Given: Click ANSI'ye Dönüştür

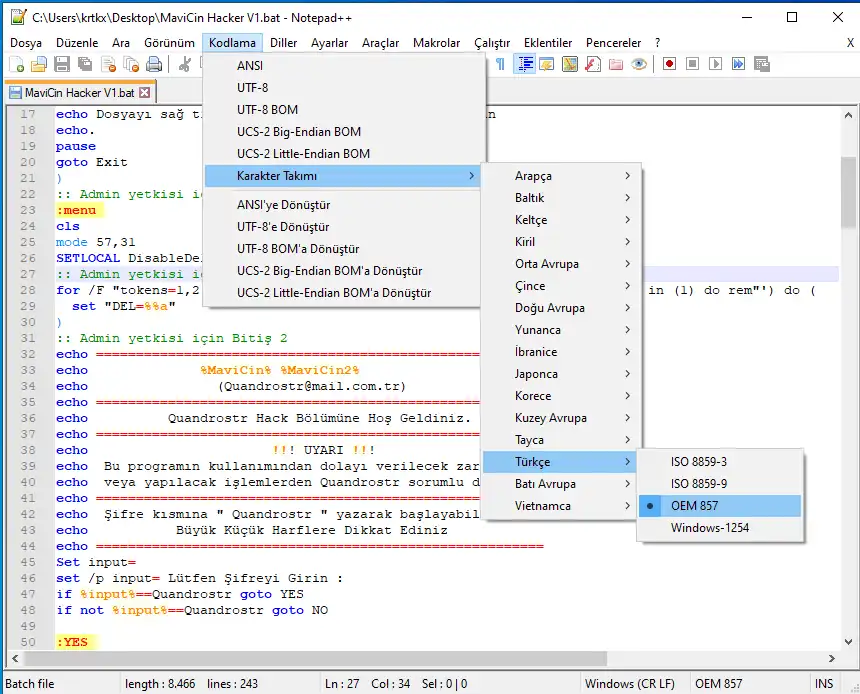Looking at the screenshot, I should coord(343,205).
